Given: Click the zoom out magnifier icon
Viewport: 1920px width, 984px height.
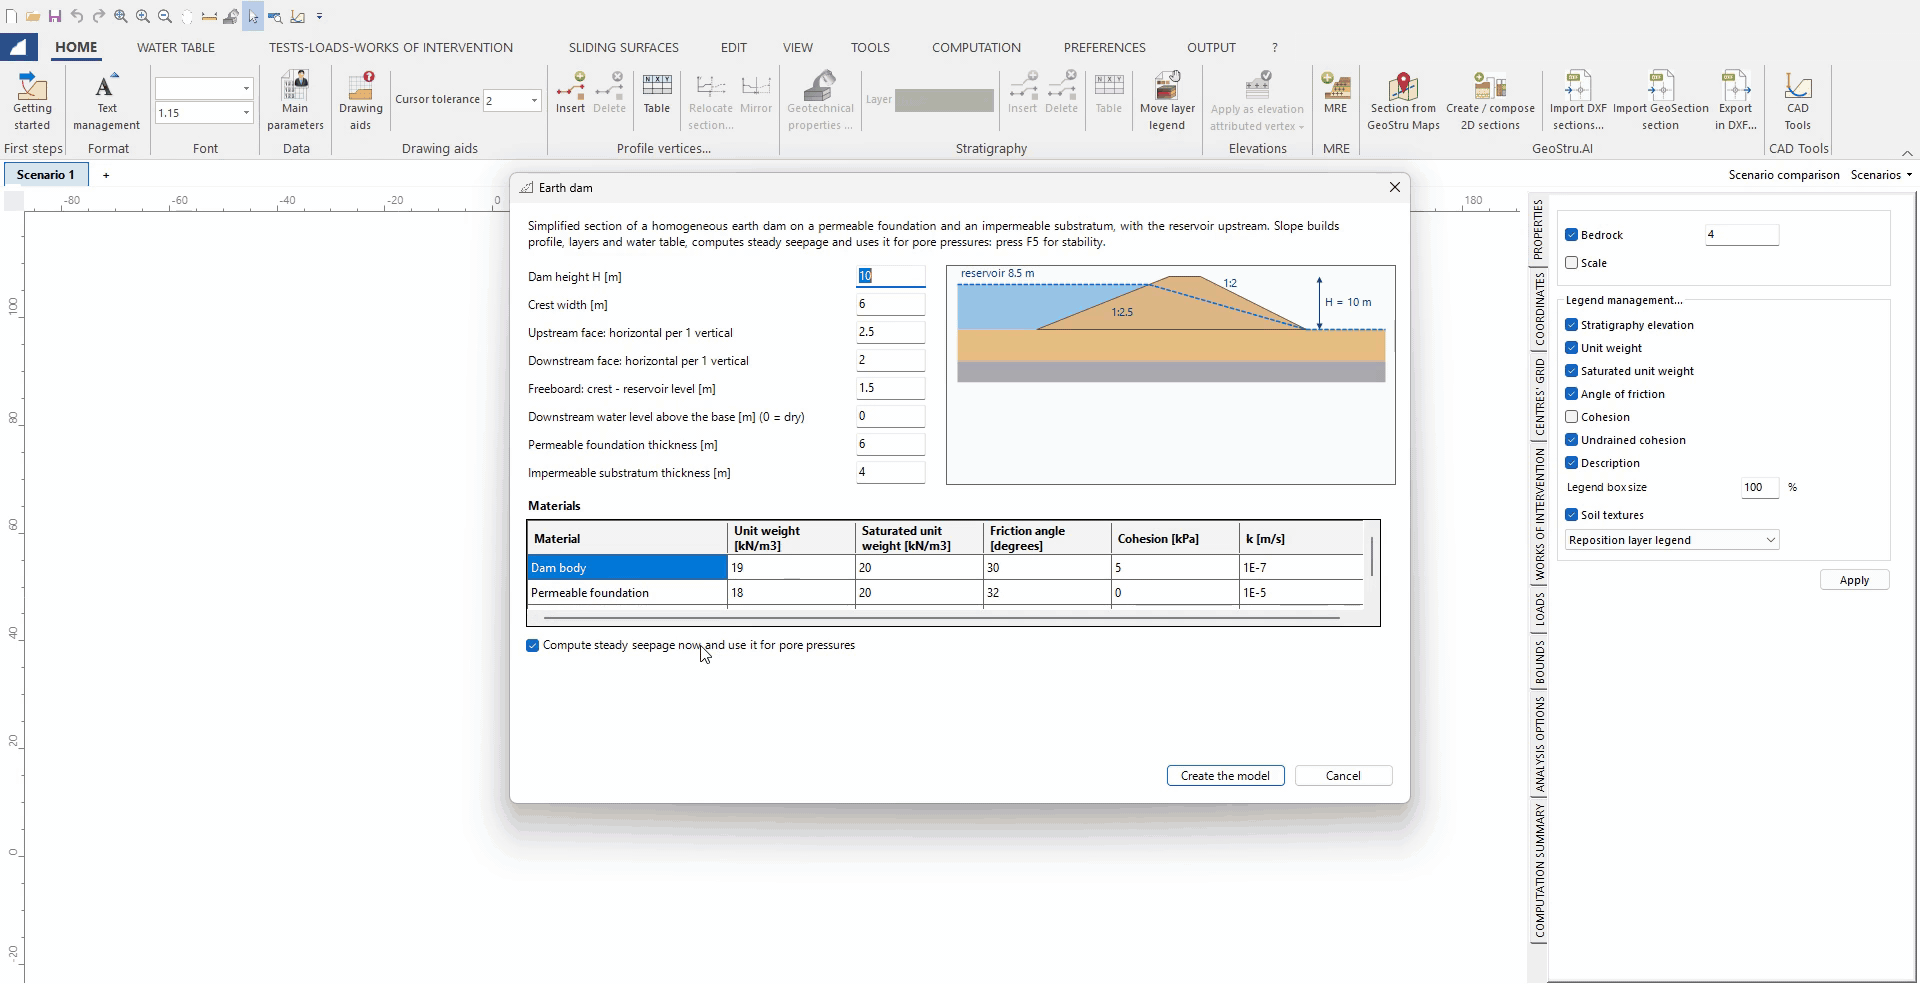Looking at the screenshot, I should point(165,16).
